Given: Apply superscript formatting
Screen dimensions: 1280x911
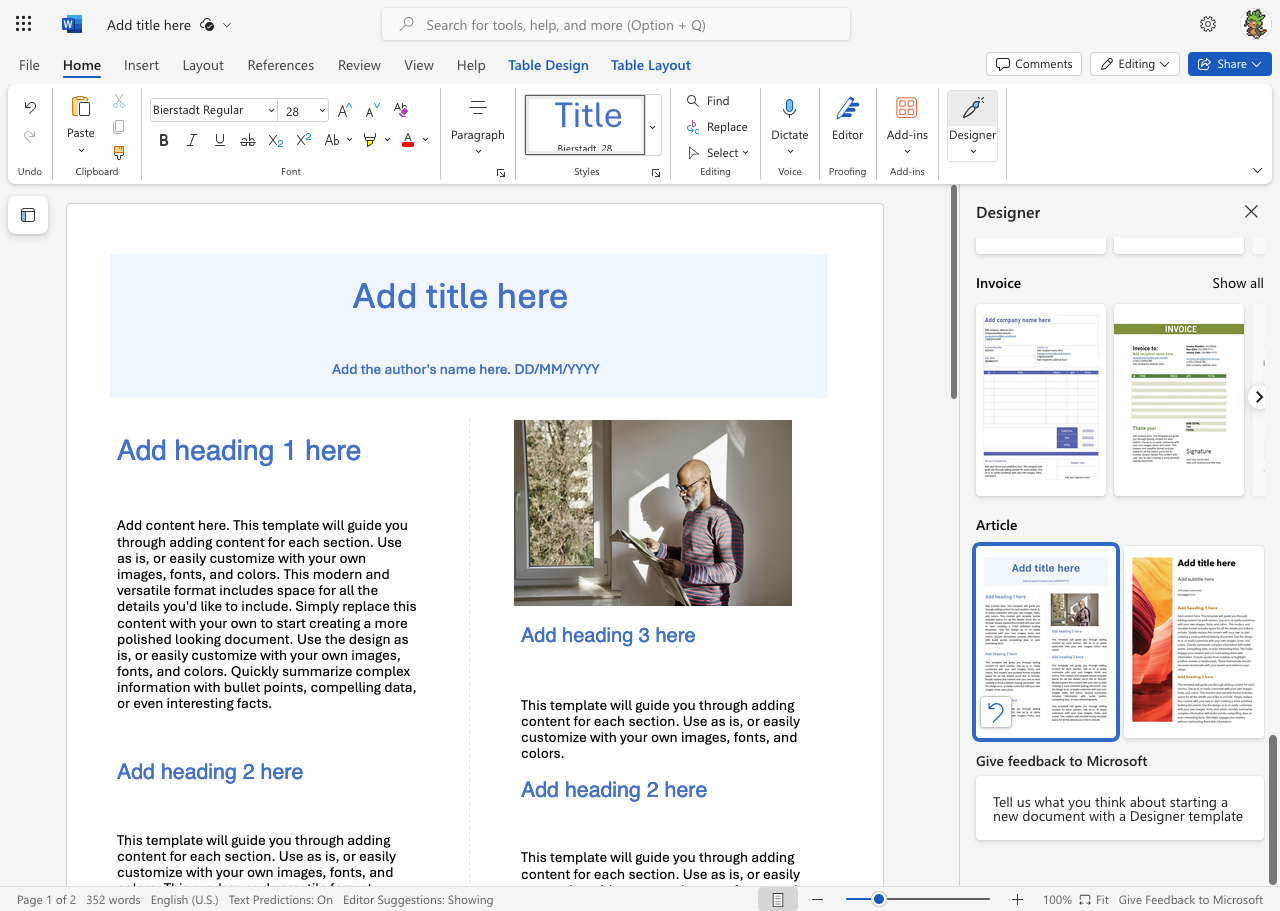Looking at the screenshot, I should 305,140.
